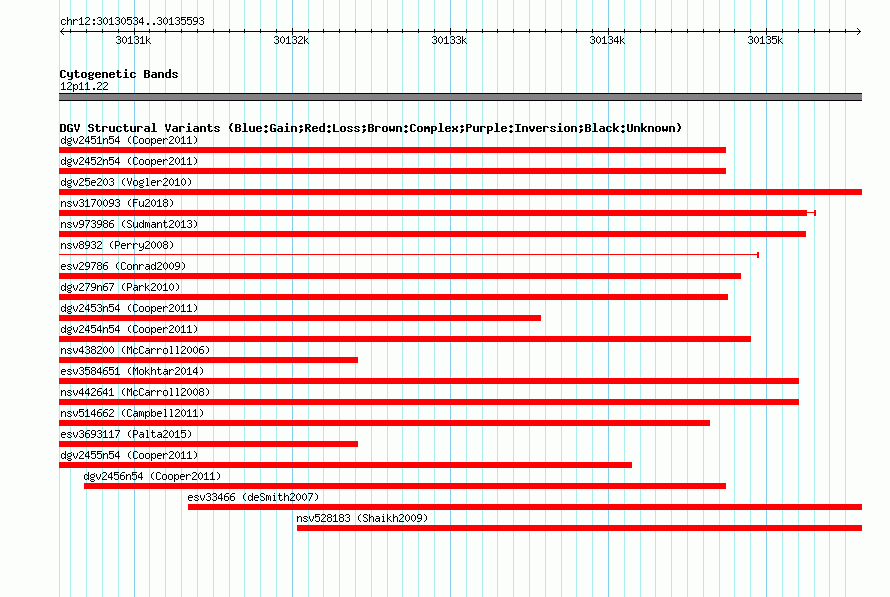890x597 pixels.
Task: Click the 30135k ruler label
Action: pyautogui.click(x=765, y=40)
